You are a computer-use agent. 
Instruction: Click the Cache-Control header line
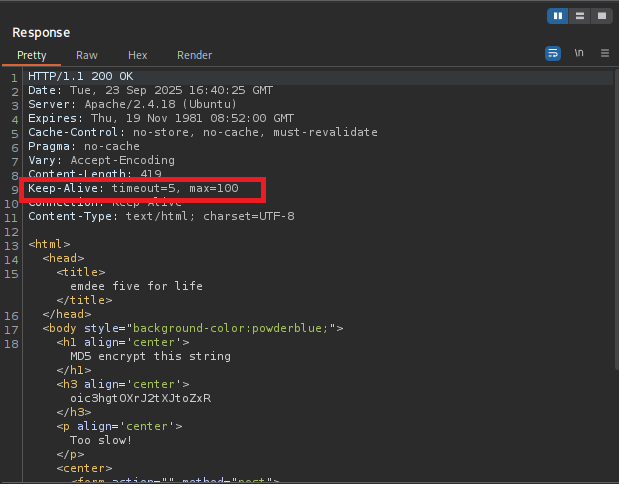[x=202, y=133]
